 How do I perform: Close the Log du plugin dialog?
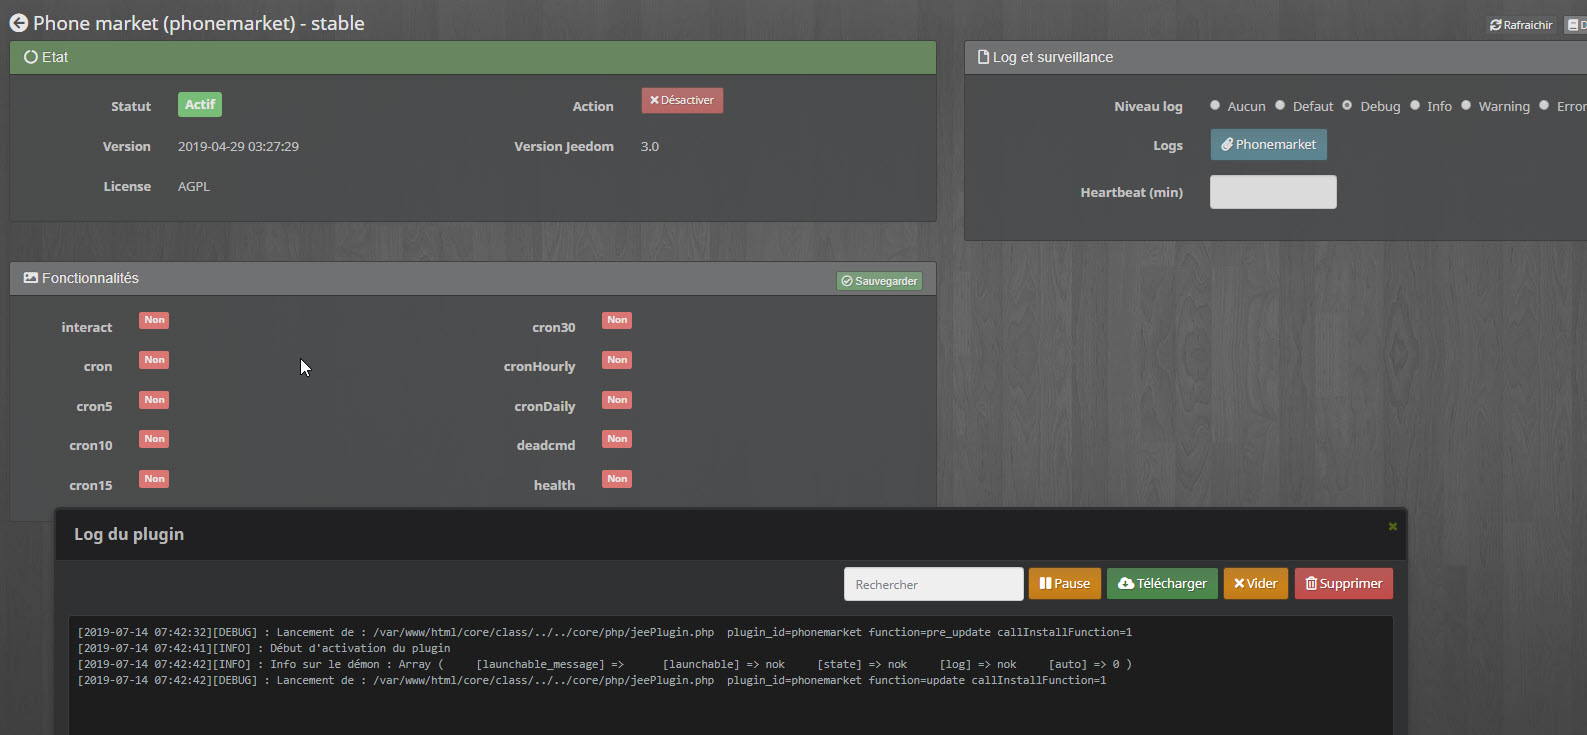click(x=1392, y=526)
